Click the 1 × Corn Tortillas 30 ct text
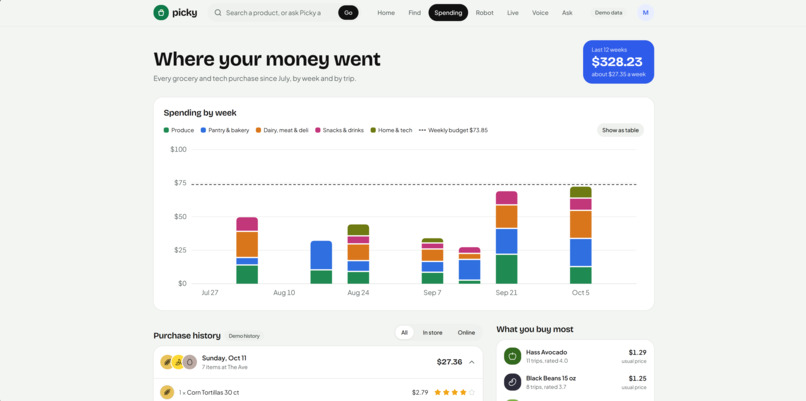Image resolution: width=806 pixels, height=401 pixels. click(x=209, y=392)
